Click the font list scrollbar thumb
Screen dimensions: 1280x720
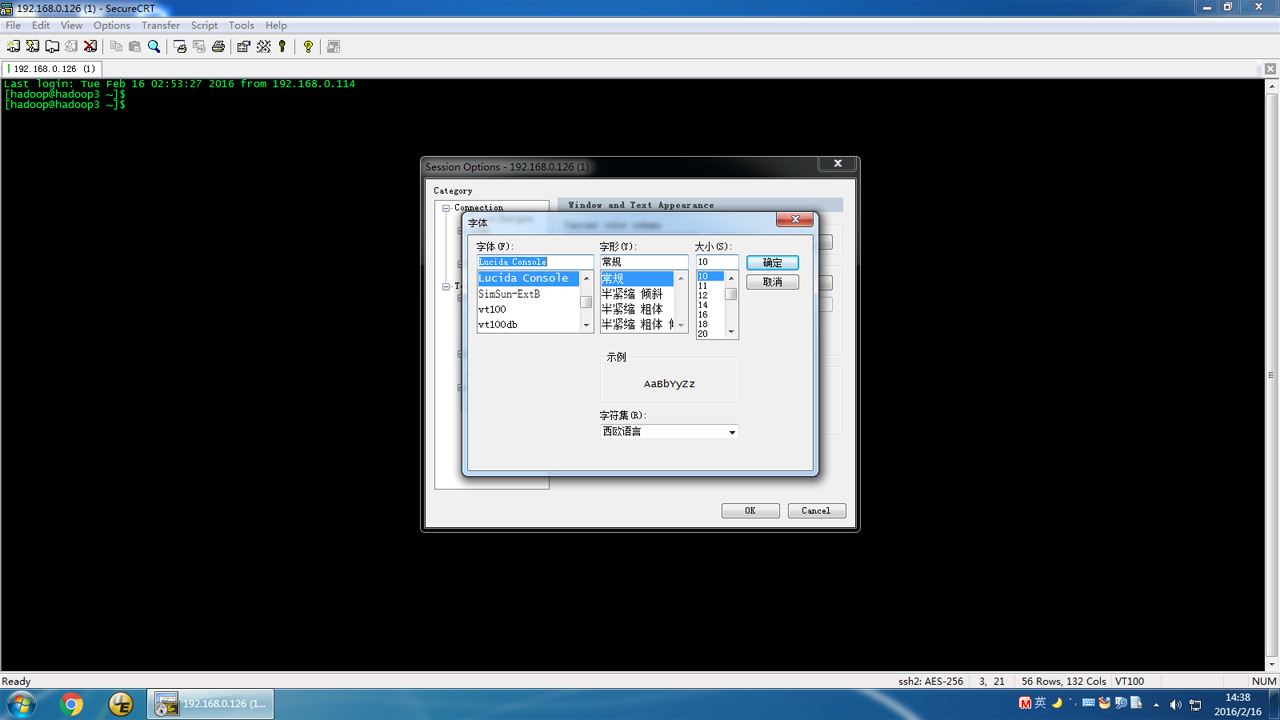pos(586,302)
